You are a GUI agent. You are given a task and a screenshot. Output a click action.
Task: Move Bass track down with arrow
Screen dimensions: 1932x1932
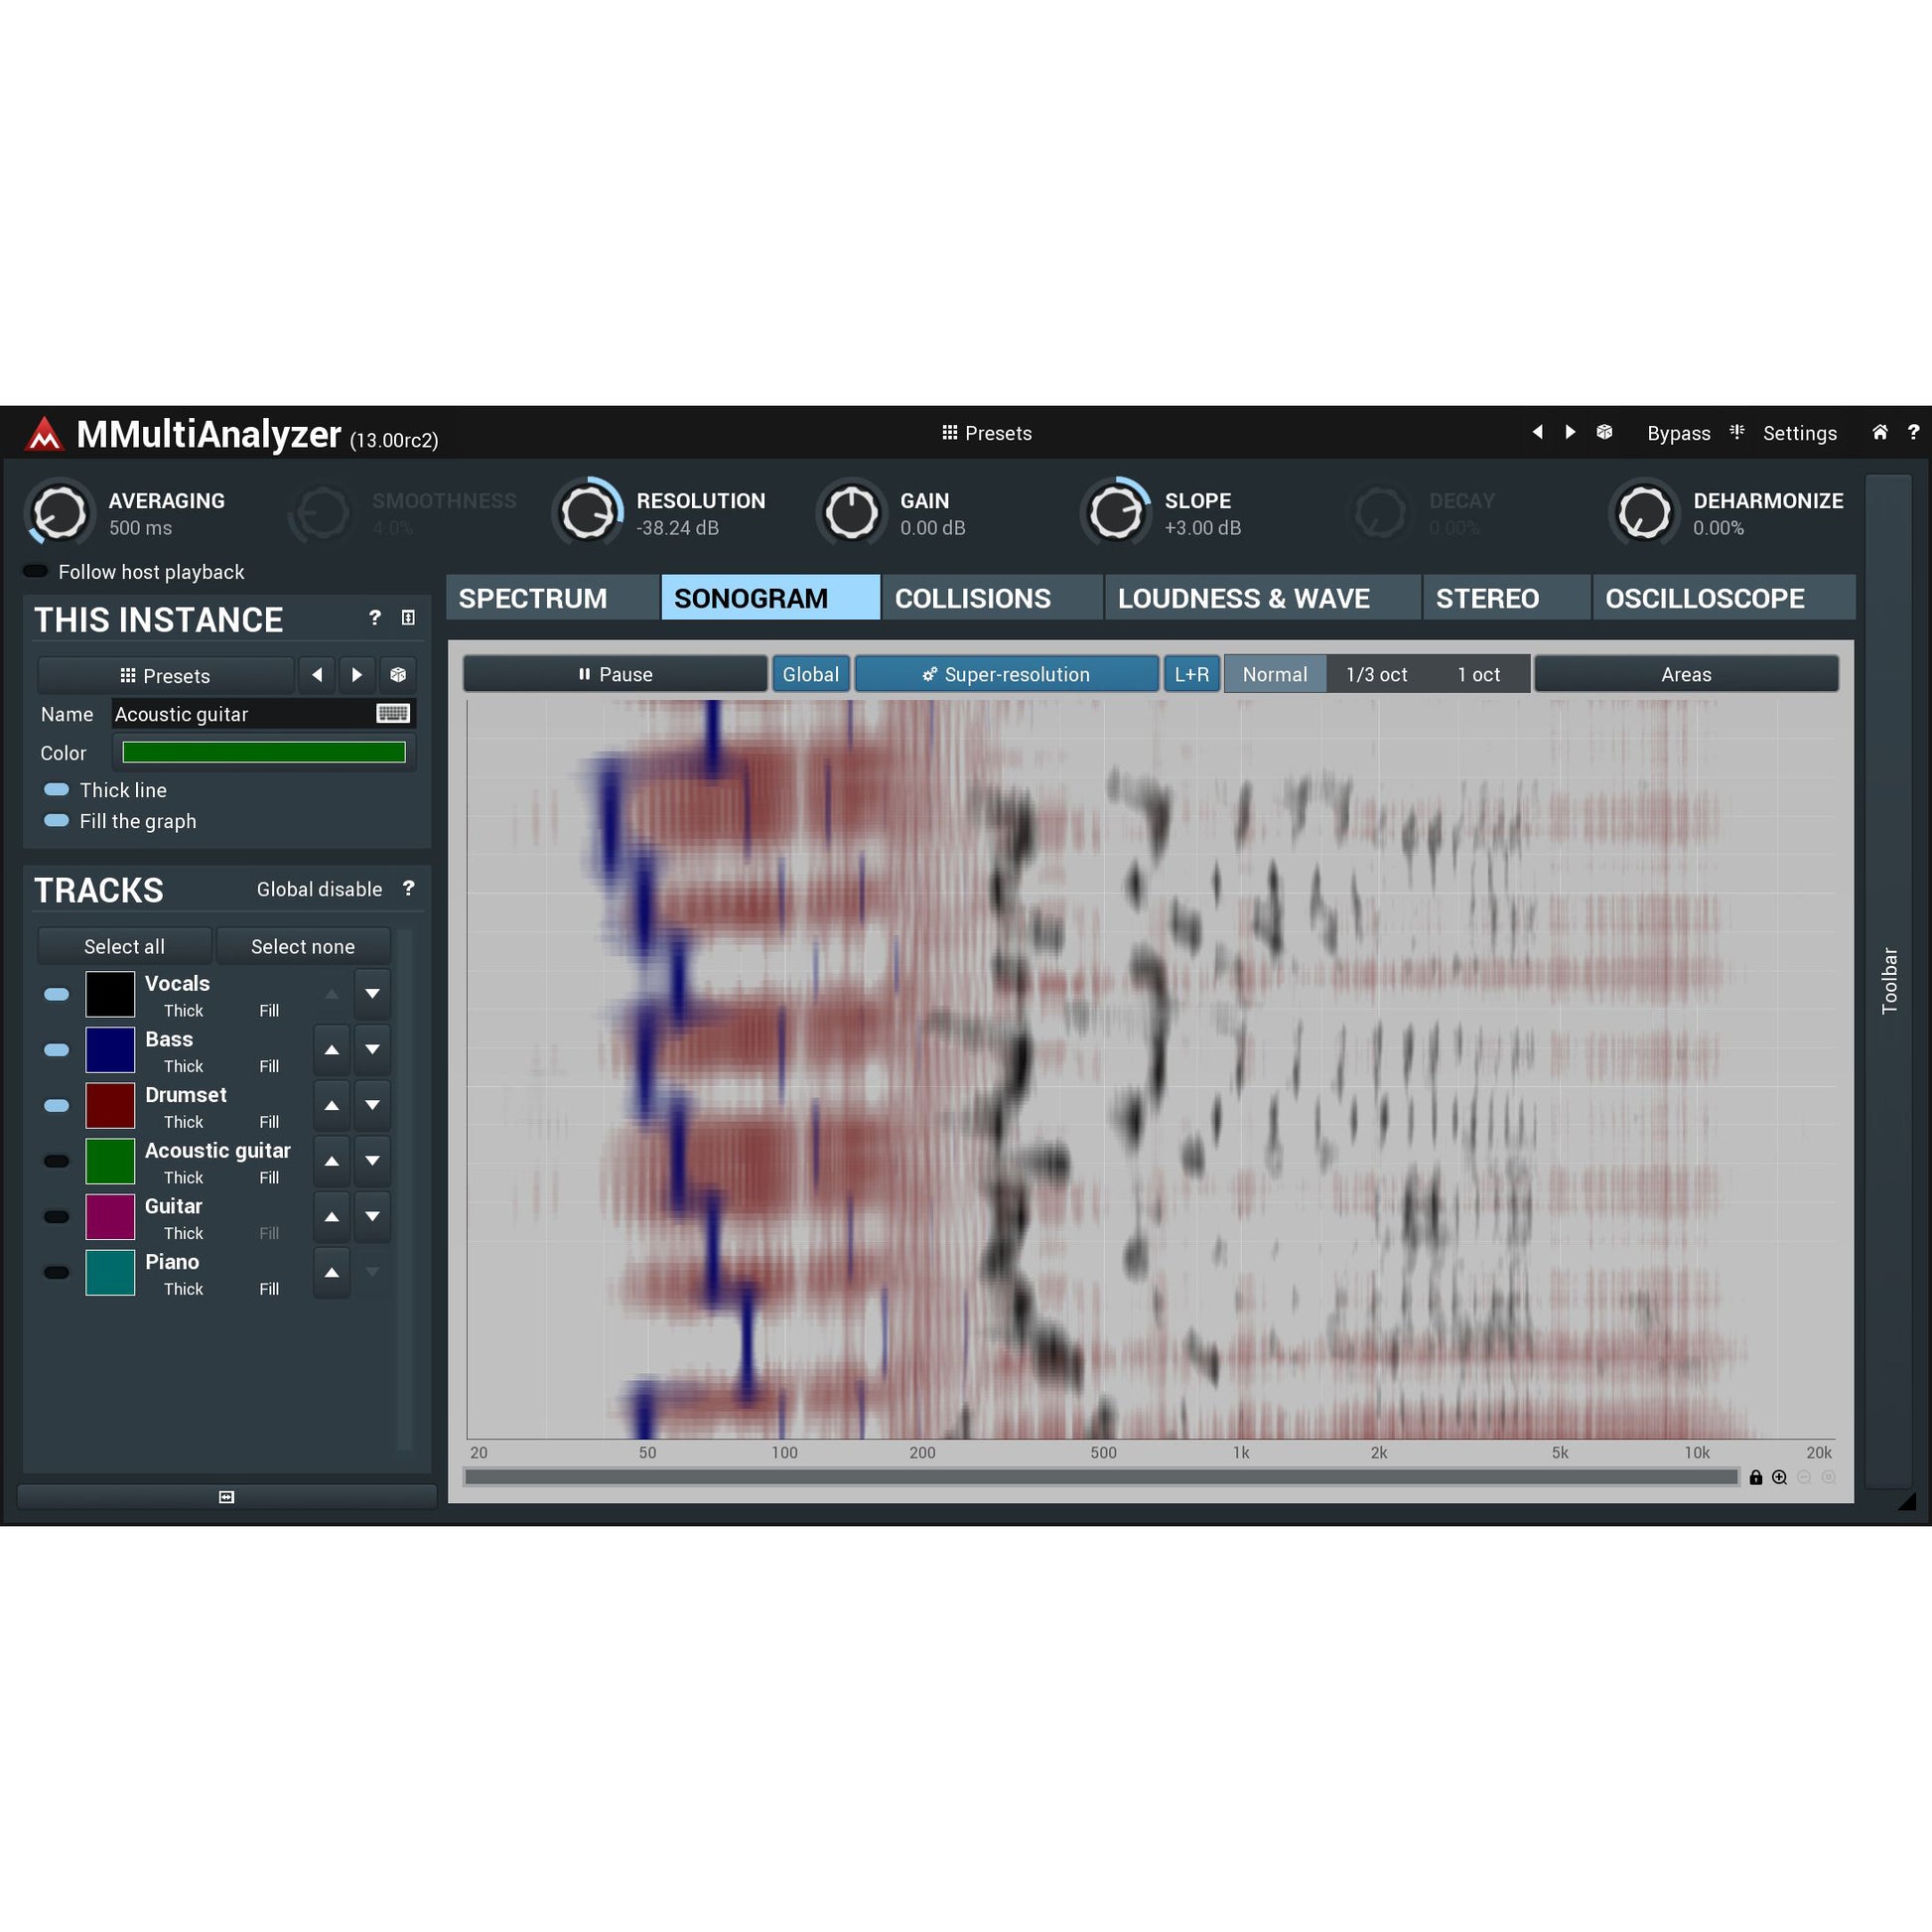pyautogui.click(x=372, y=1050)
